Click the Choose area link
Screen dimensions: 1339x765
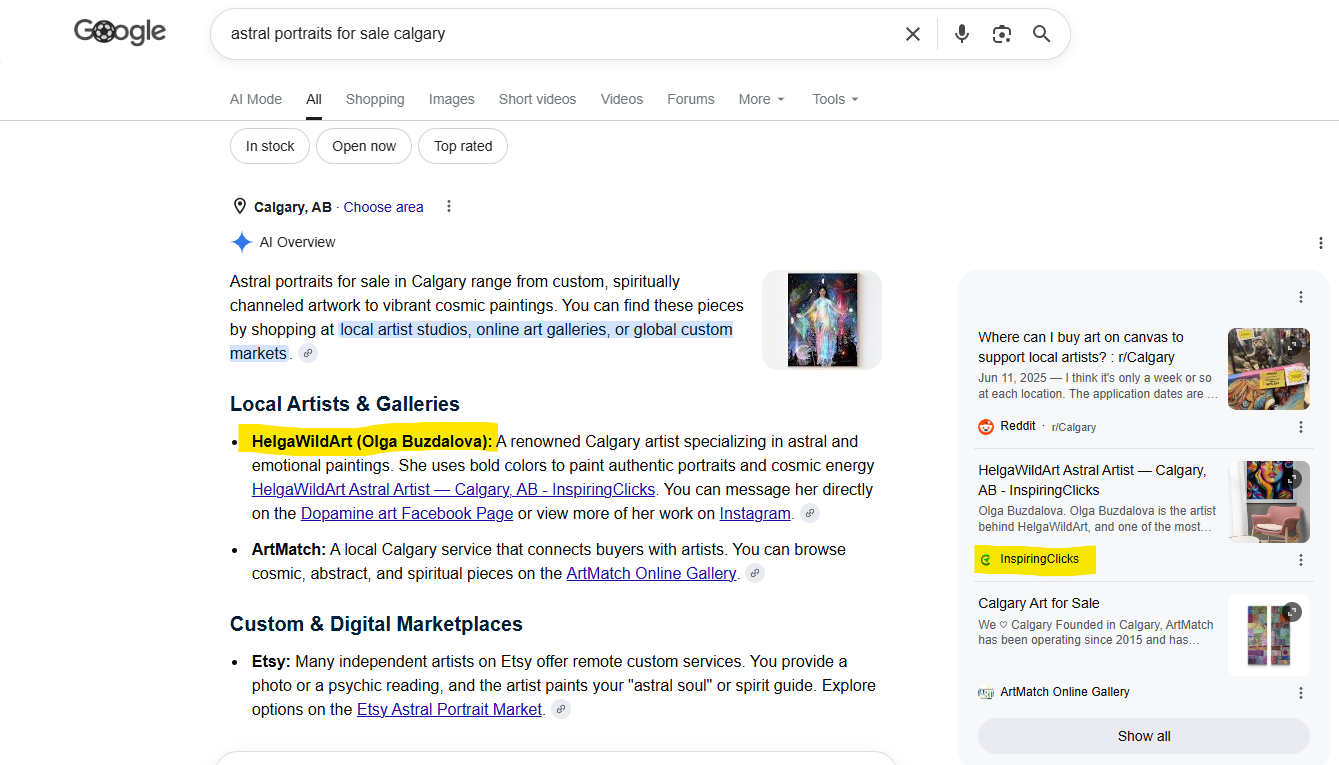[384, 207]
